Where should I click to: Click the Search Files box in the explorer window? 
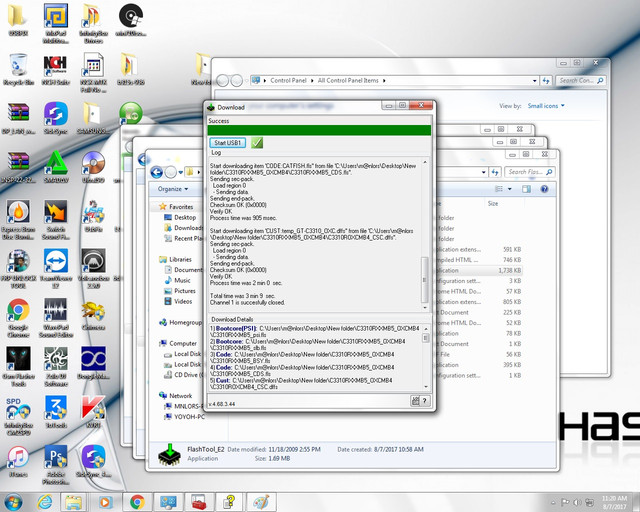point(529,172)
